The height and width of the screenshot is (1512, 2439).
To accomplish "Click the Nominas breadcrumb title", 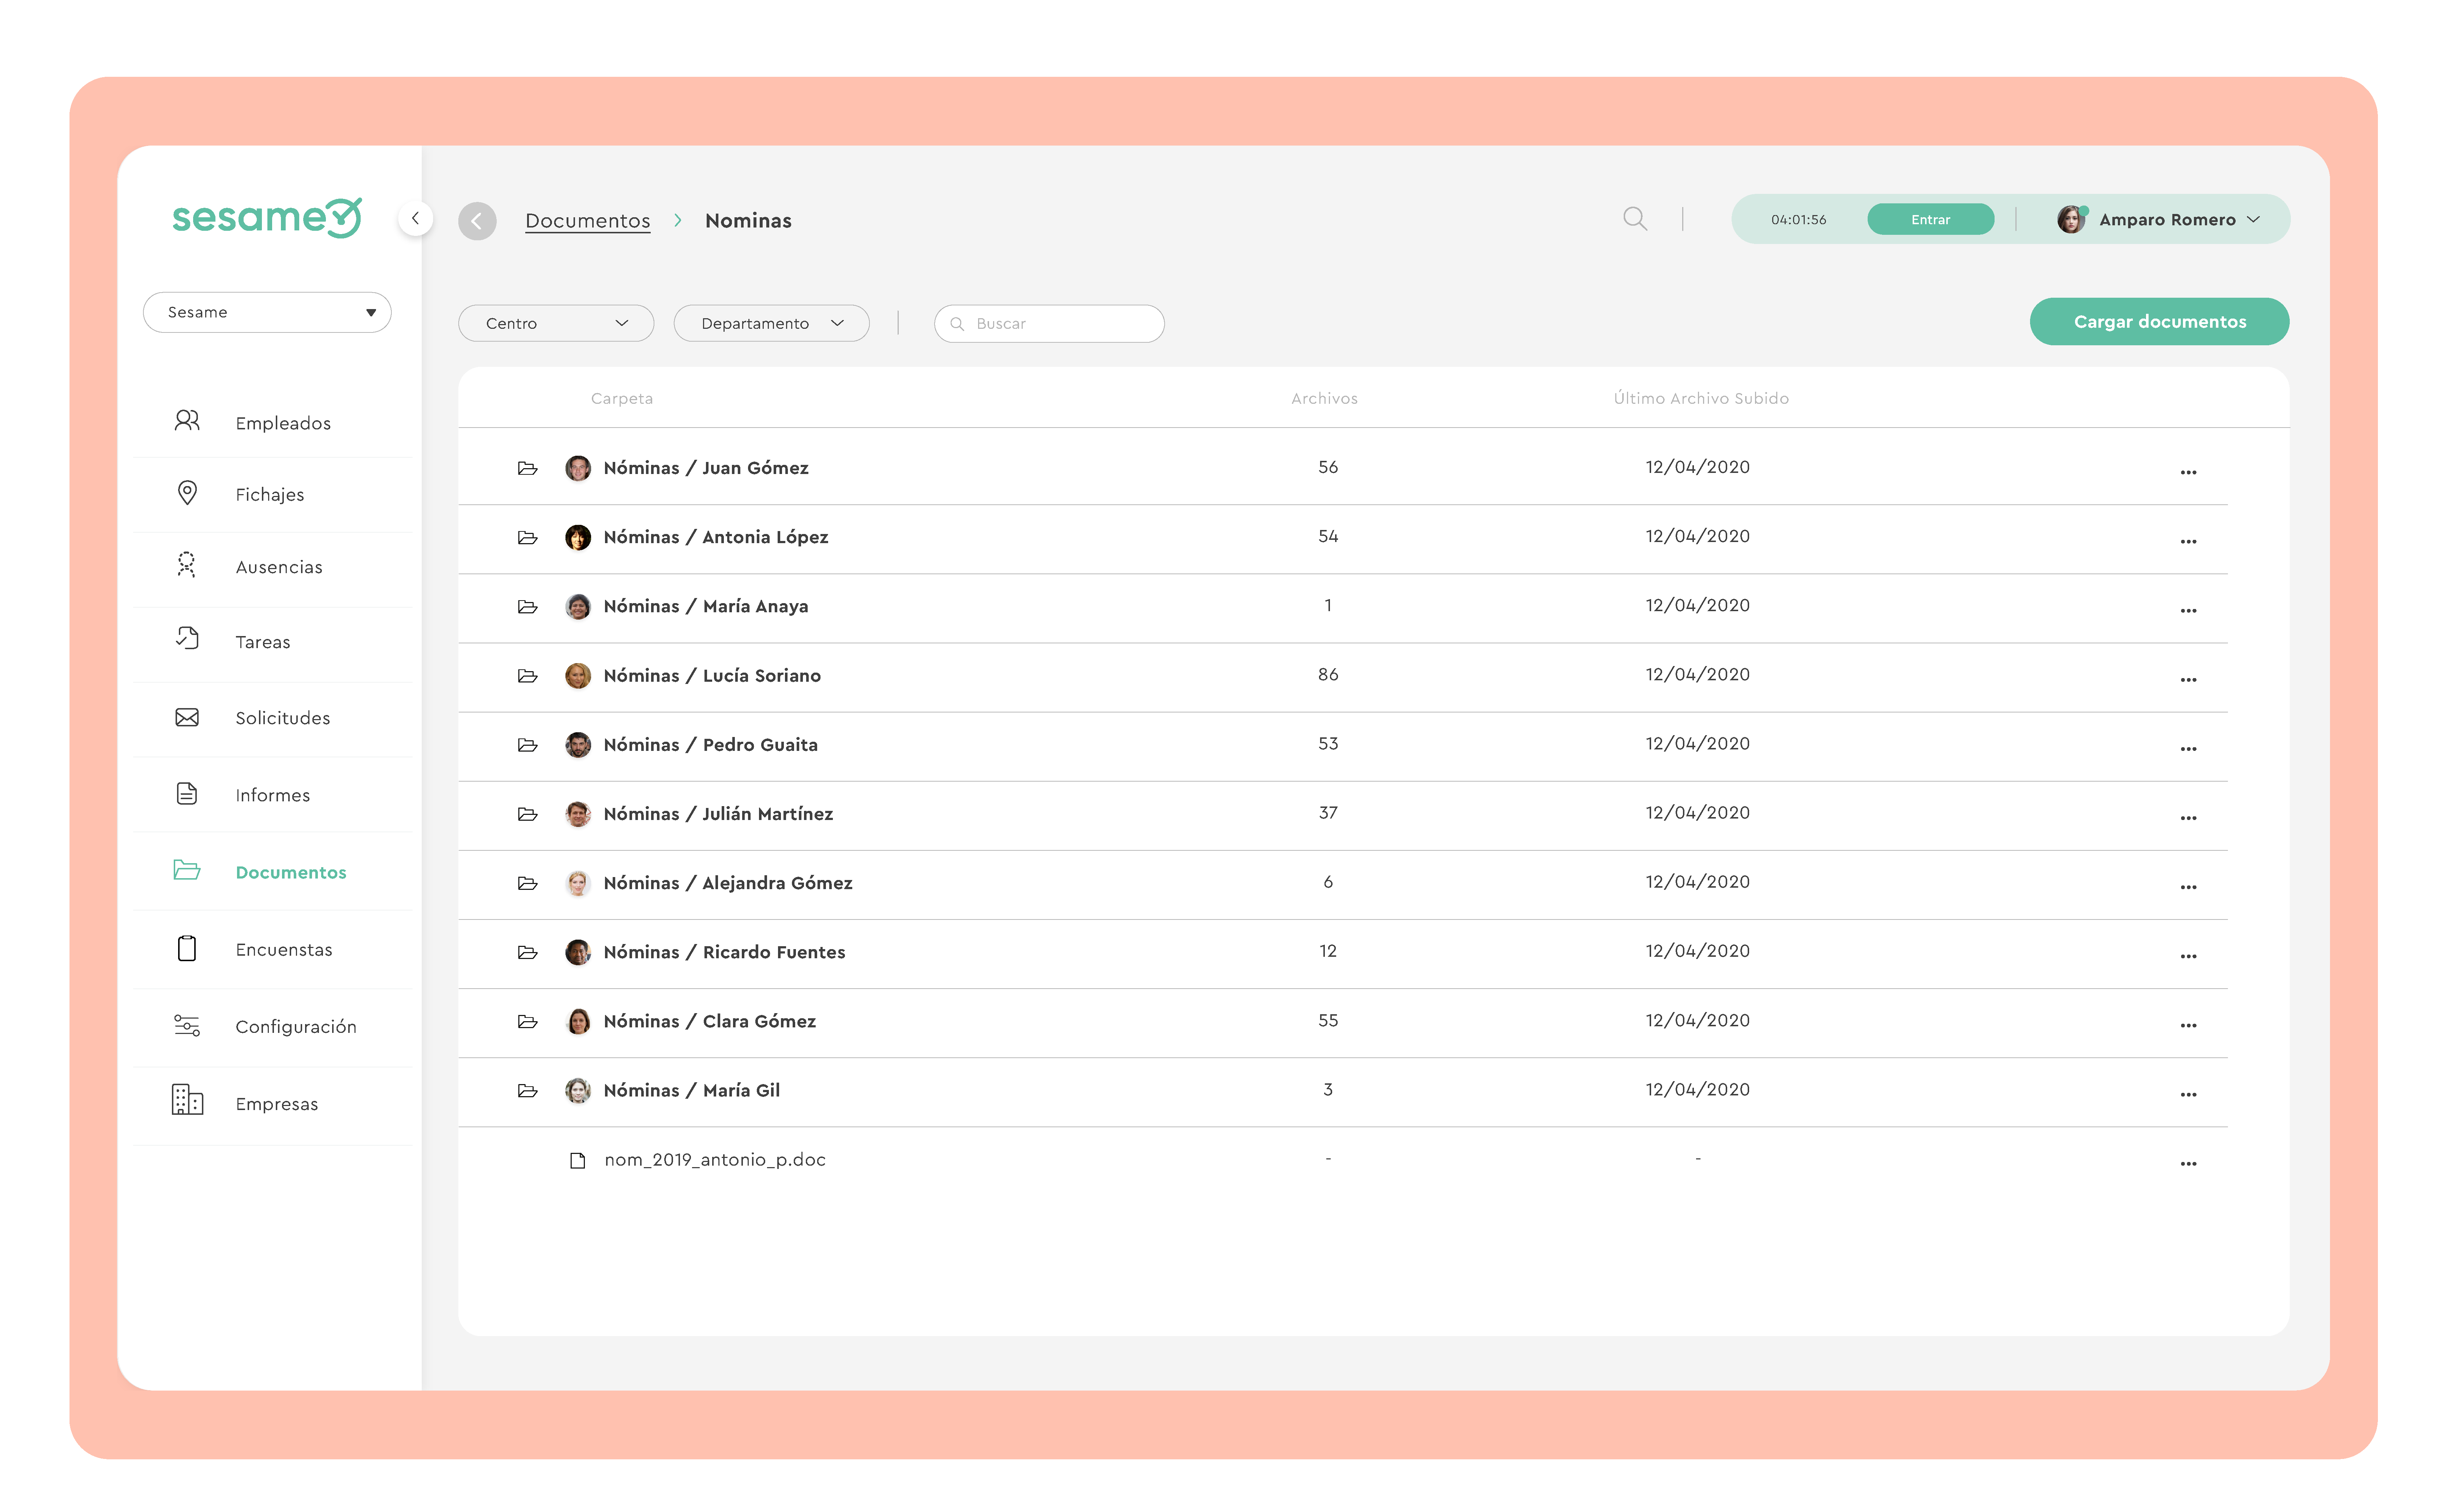I will (748, 221).
